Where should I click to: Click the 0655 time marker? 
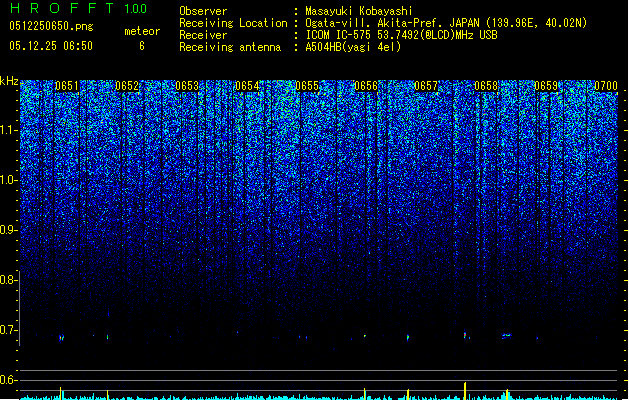[x=307, y=86]
